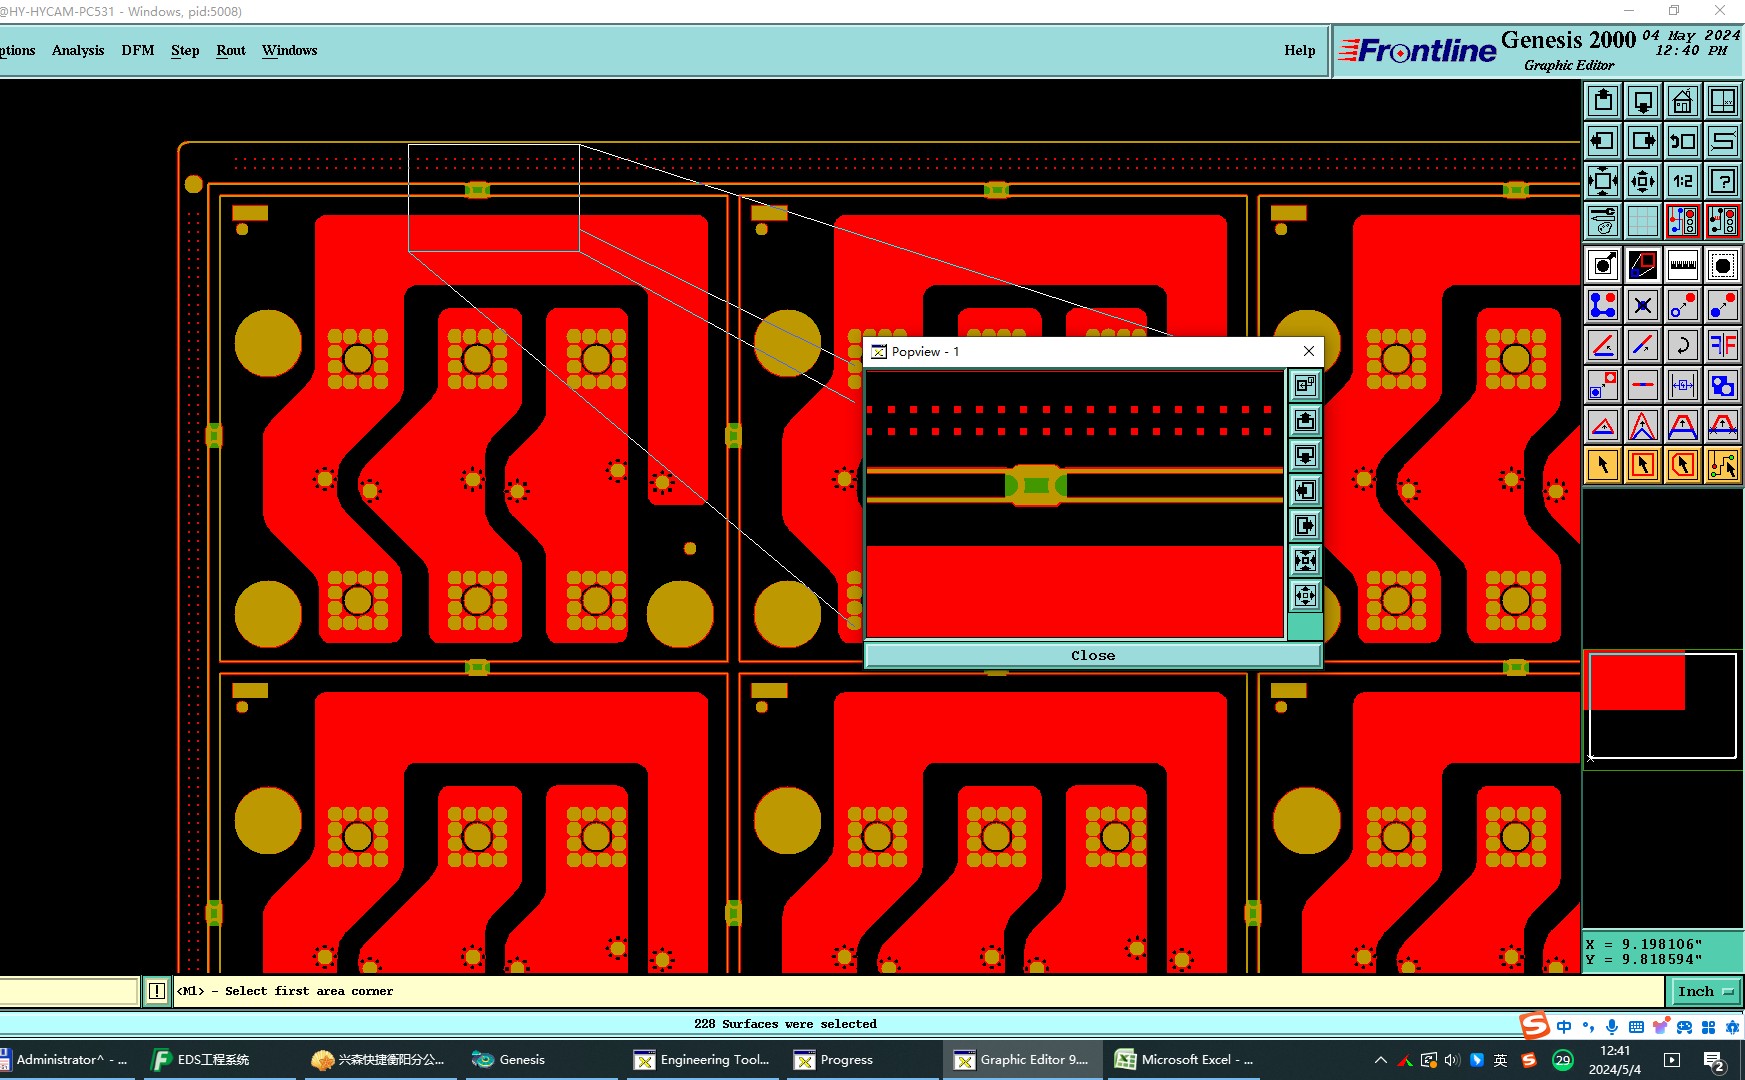Select the net selection mode icon

1723,465
